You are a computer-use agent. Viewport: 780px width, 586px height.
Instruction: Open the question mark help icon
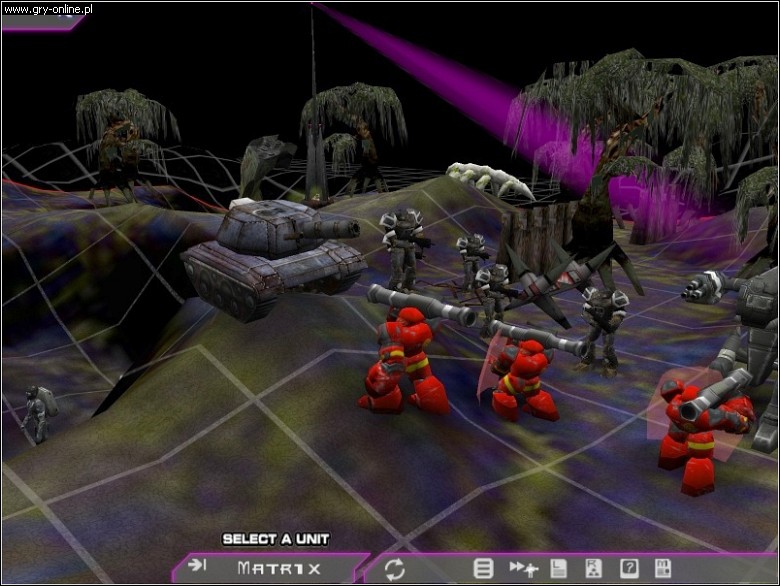point(629,569)
